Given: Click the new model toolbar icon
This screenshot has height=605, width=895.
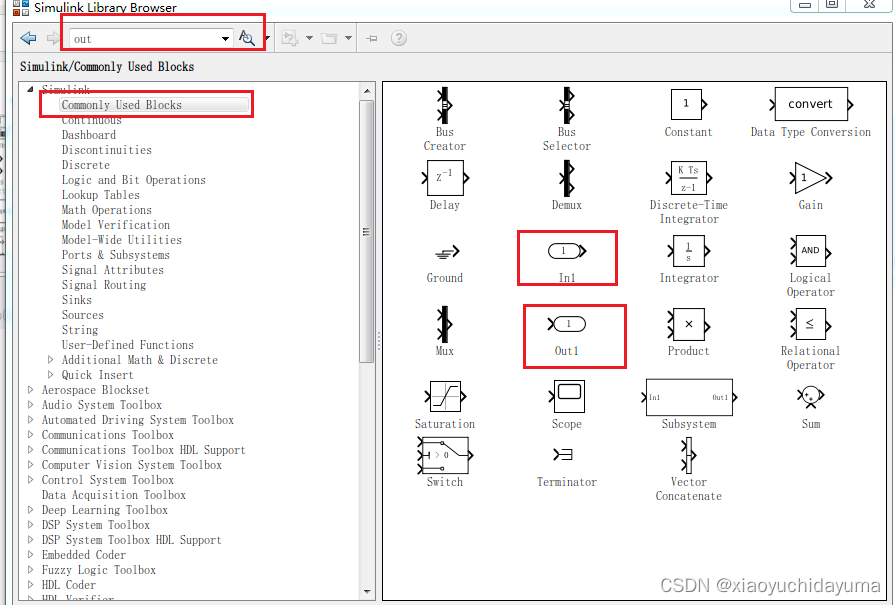Looking at the screenshot, I should pos(290,38).
